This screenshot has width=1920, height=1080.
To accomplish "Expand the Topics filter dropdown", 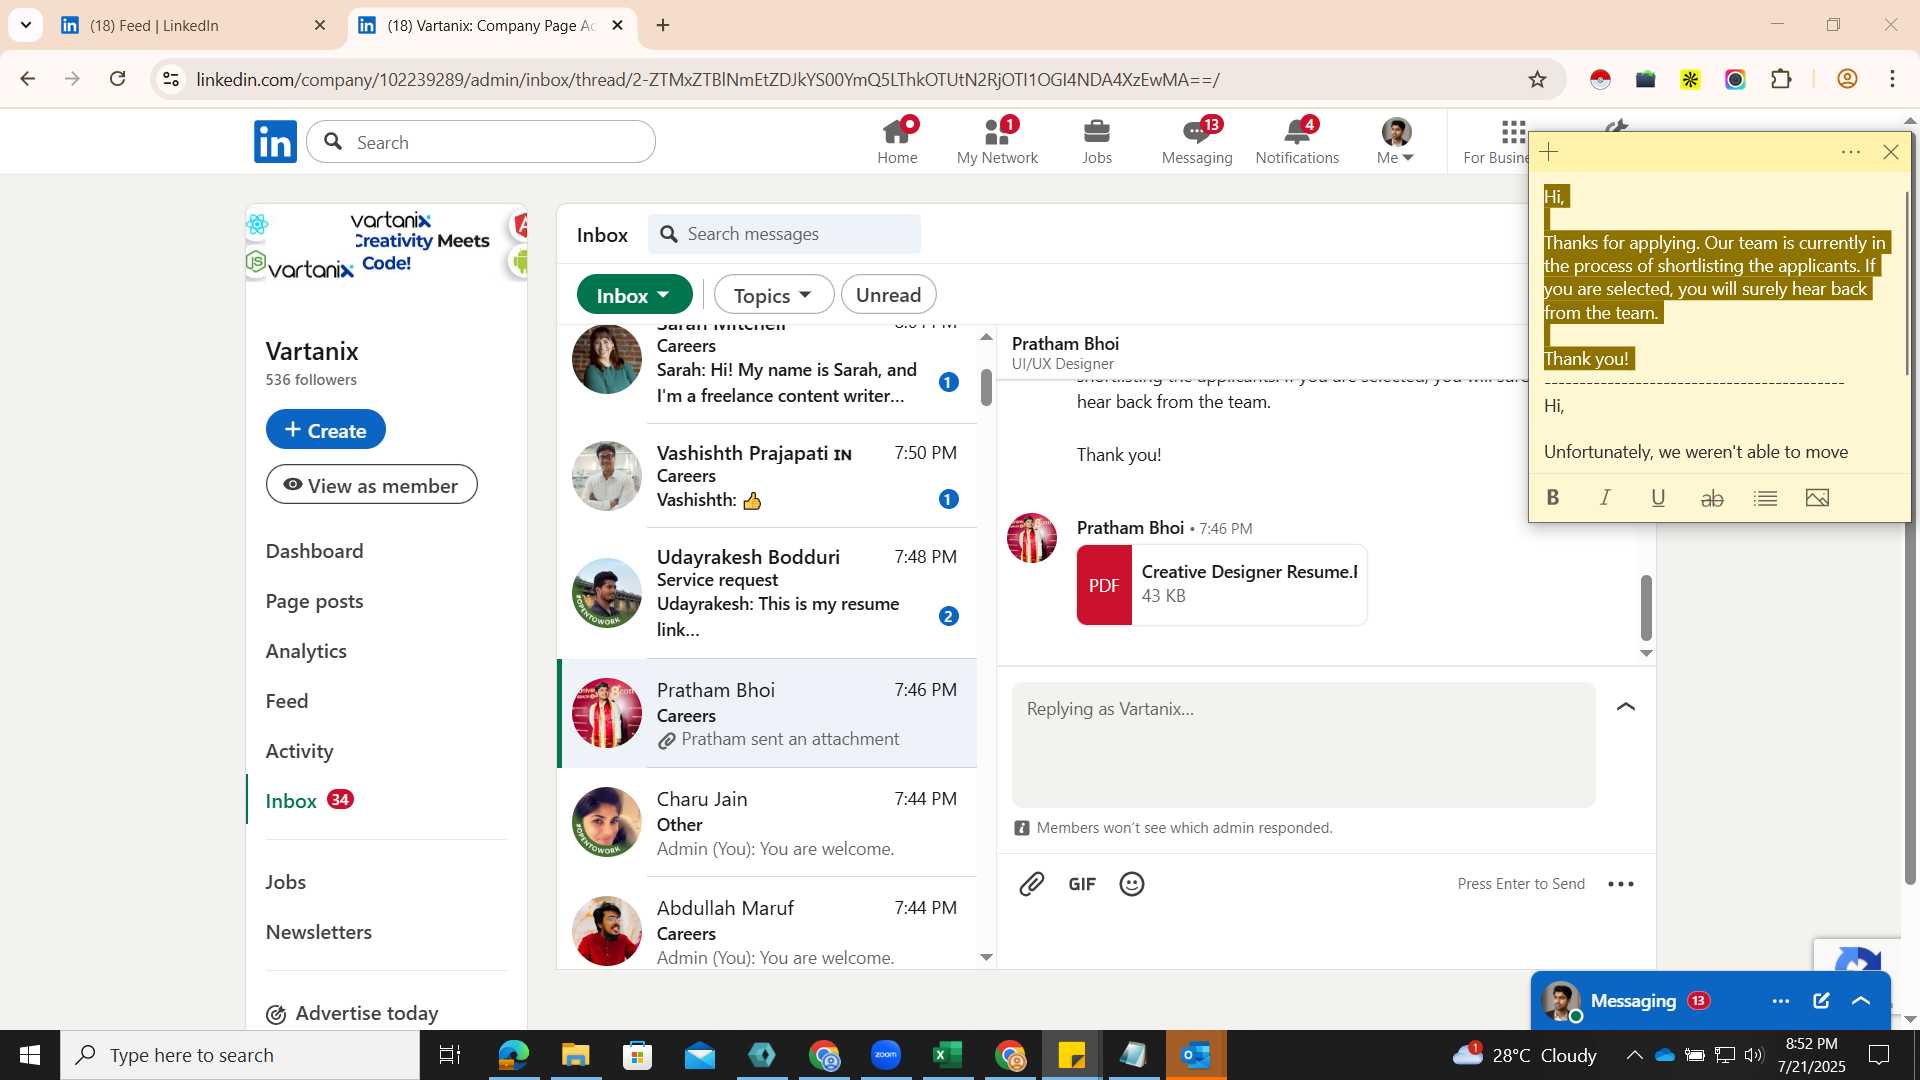I will tap(773, 295).
